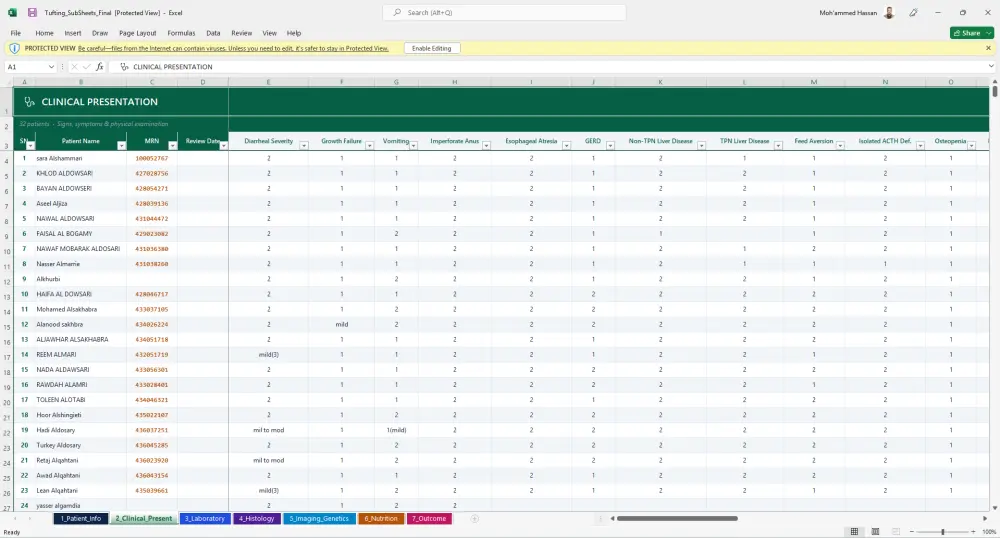Viewport: 1000px width, 538px height.
Task: Open the Vomiting filter dropdown
Action: (413, 146)
